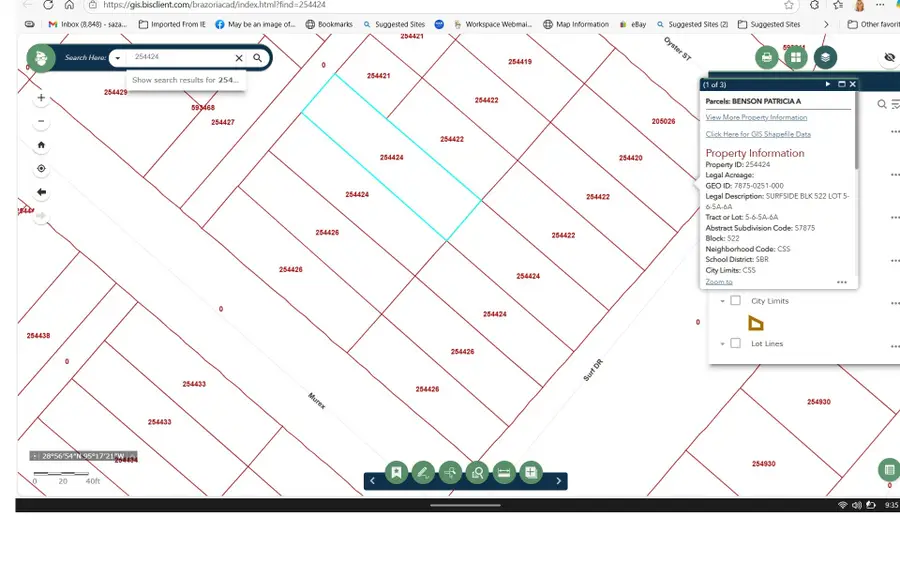The image size is (900, 563).
Task: Toggle the City Limits layer checkbox
Action: [735, 301]
